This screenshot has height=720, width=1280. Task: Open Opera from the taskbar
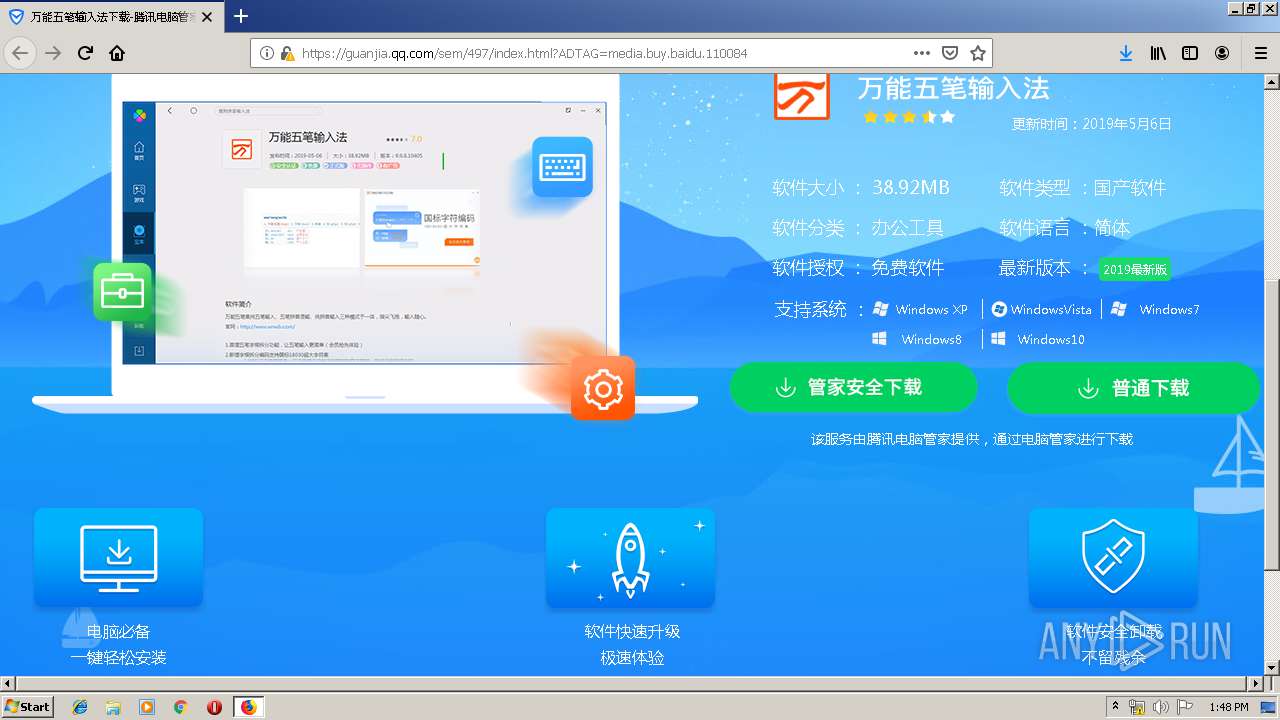point(214,707)
